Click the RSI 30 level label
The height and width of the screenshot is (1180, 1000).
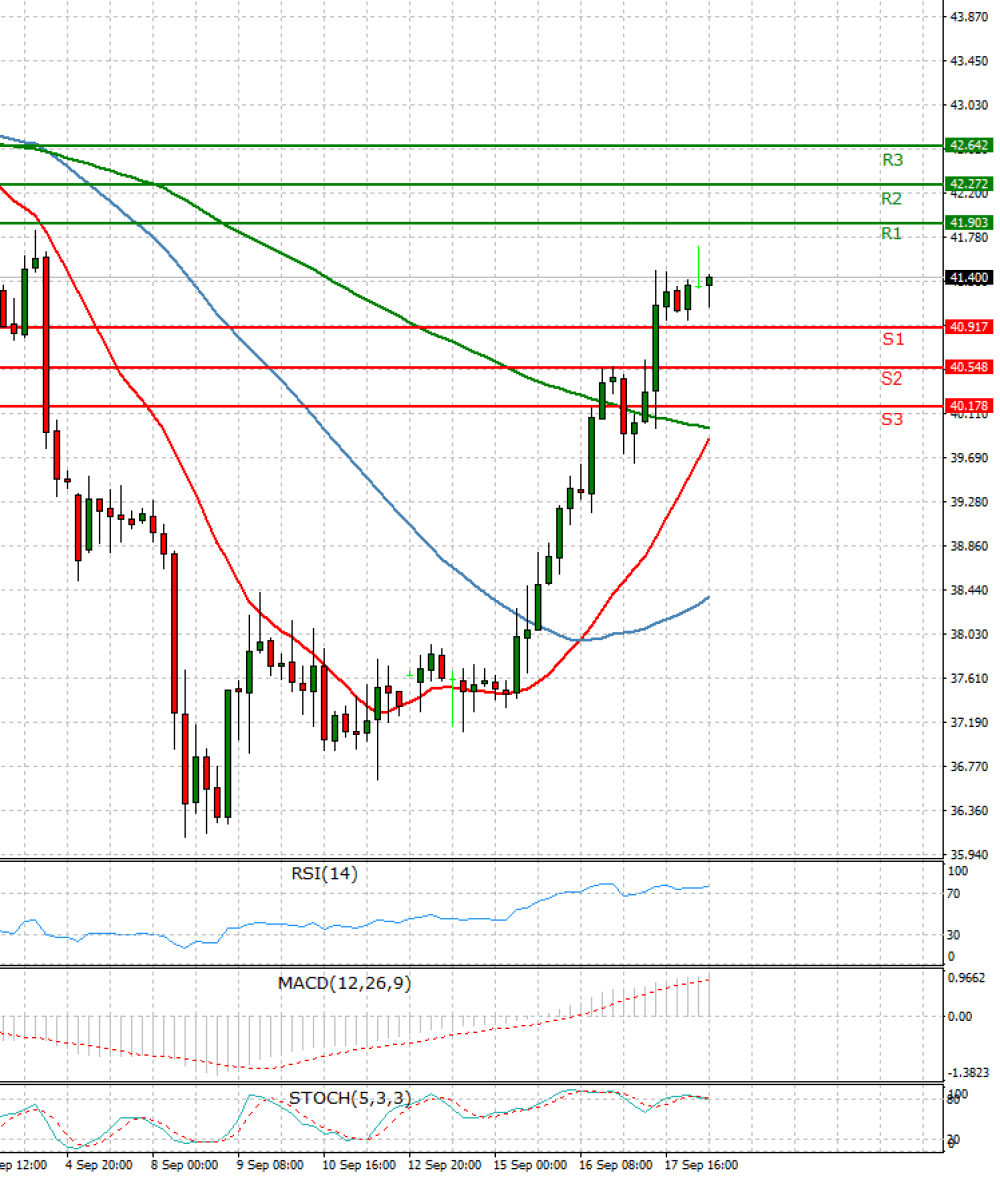[x=953, y=935]
